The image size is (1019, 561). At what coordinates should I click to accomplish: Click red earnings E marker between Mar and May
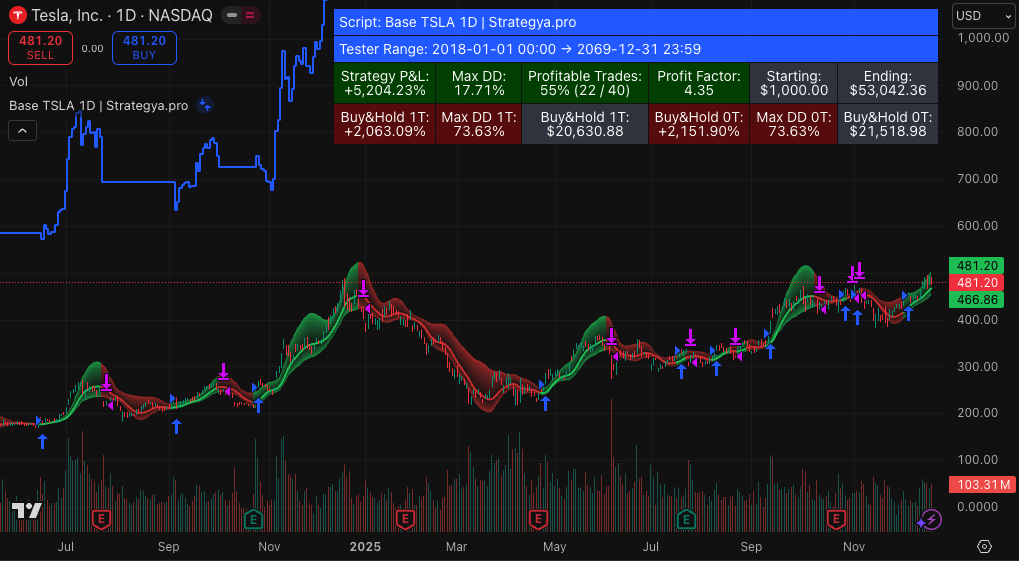click(537, 519)
